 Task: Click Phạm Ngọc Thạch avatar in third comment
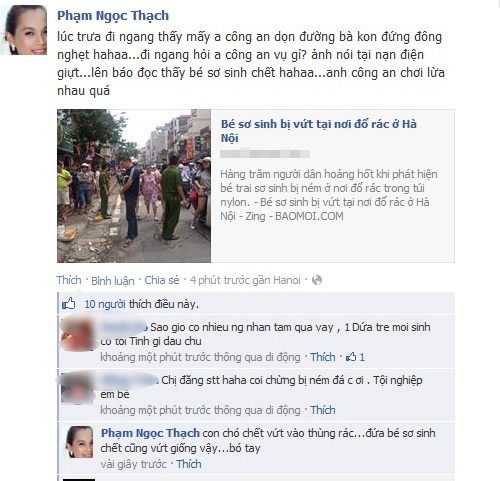pyautogui.click(x=79, y=442)
